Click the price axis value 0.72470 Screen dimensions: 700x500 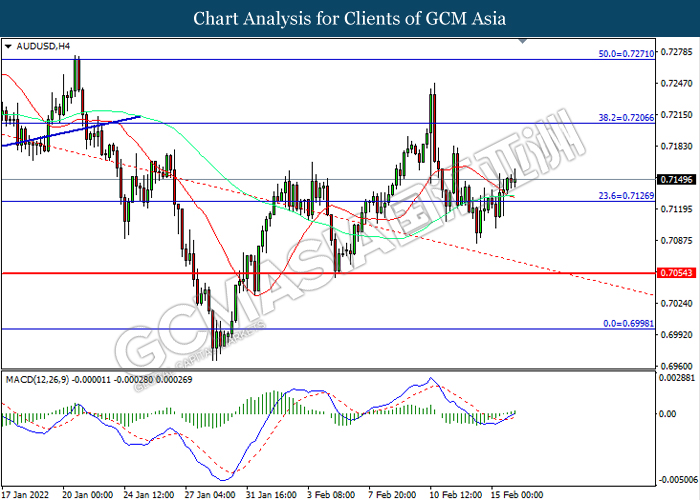tap(676, 83)
